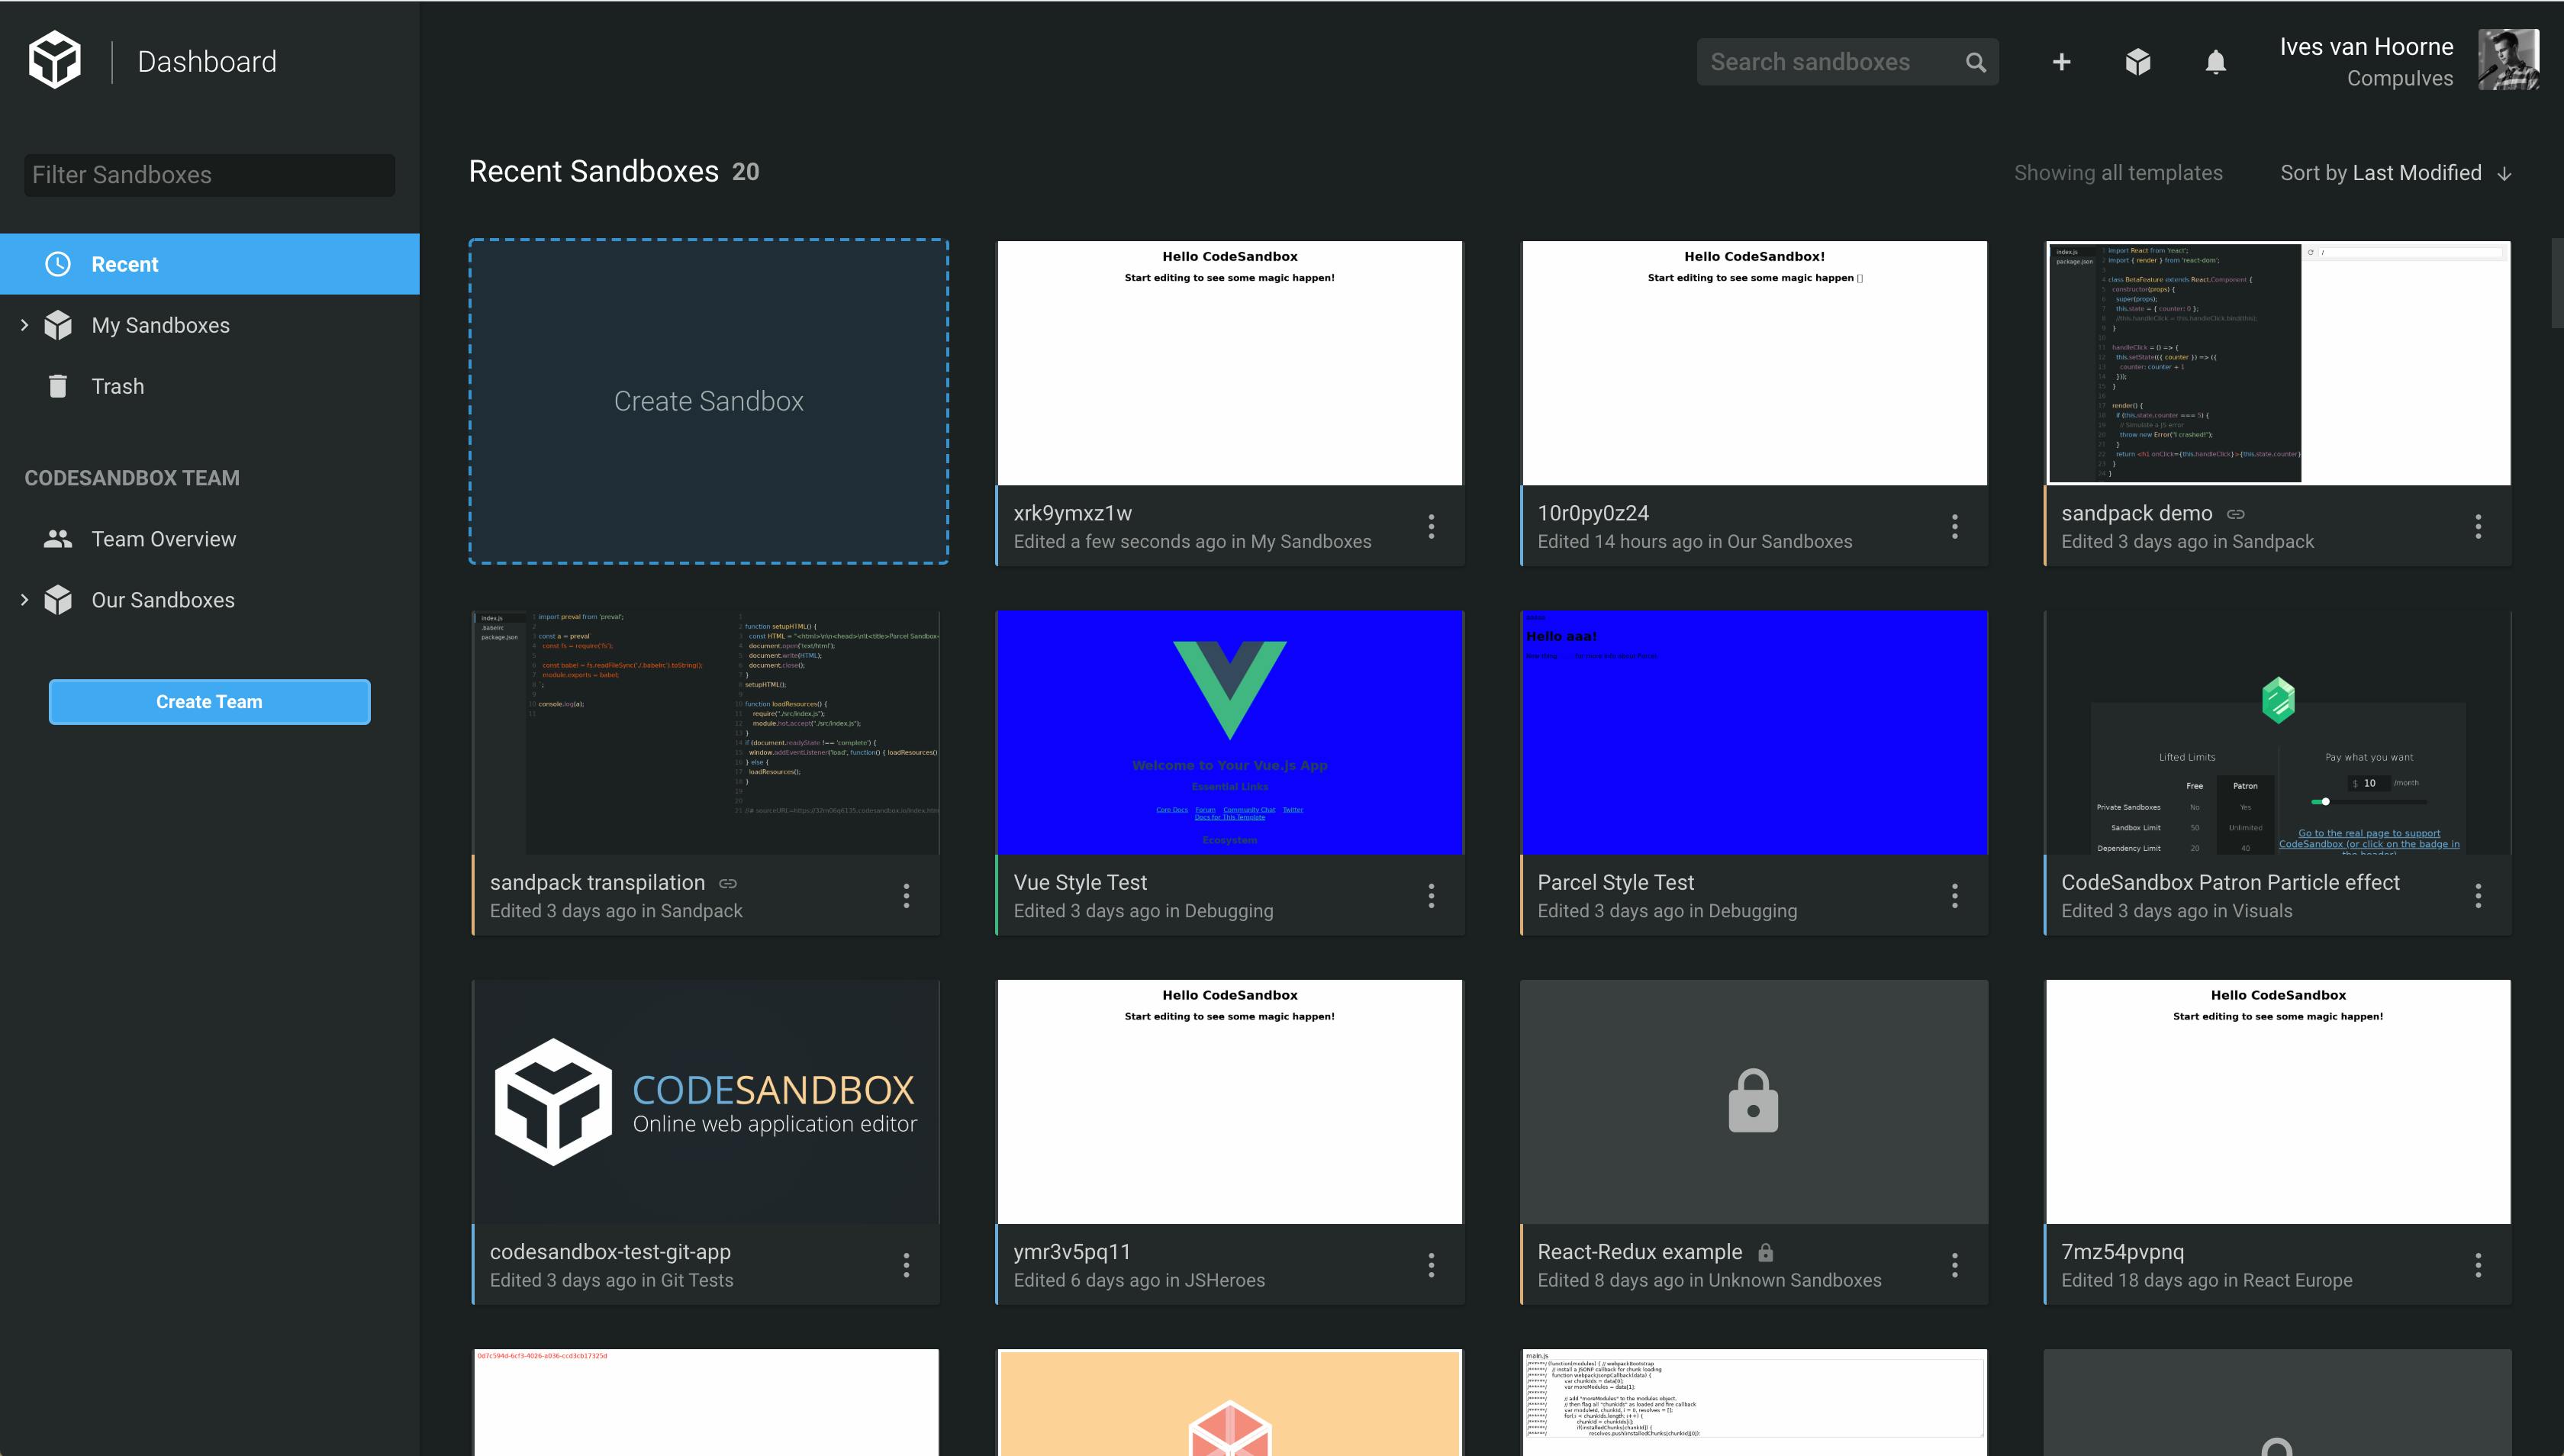Open Showing all templates filter

tap(2118, 173)
